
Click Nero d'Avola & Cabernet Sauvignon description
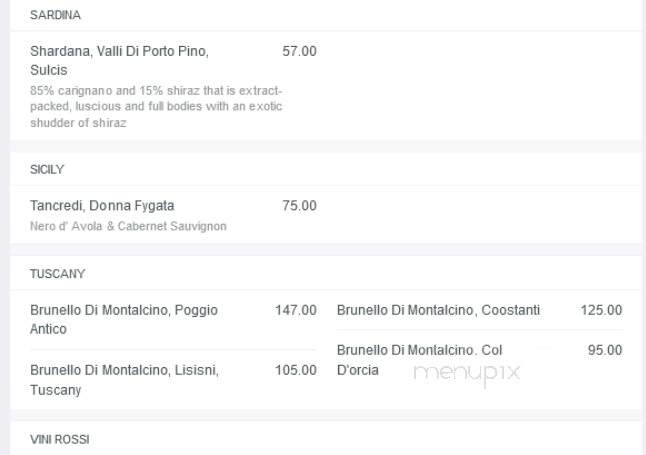pyautogui.click(x=128, y=226)
